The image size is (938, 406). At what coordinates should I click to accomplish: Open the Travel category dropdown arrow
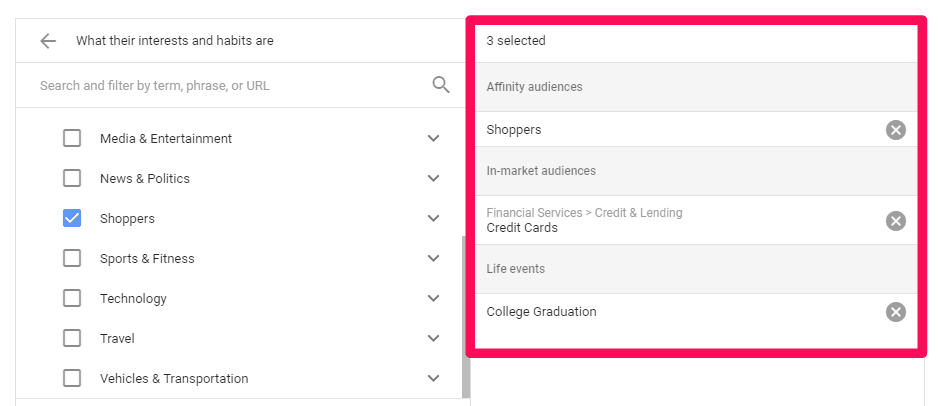pyautogui.click(x=434, y=338)
